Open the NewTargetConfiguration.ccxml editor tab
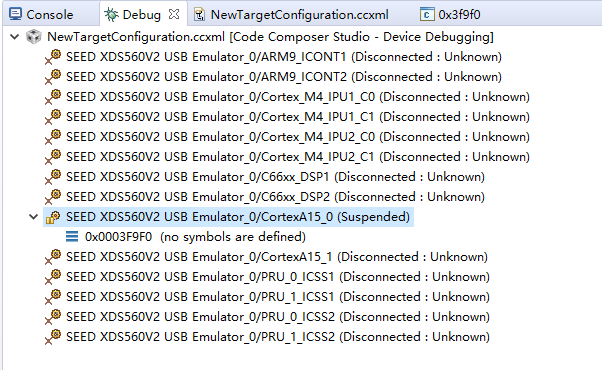Image resolution: width=602 pixels, height=370 pixels. [292, 15]
